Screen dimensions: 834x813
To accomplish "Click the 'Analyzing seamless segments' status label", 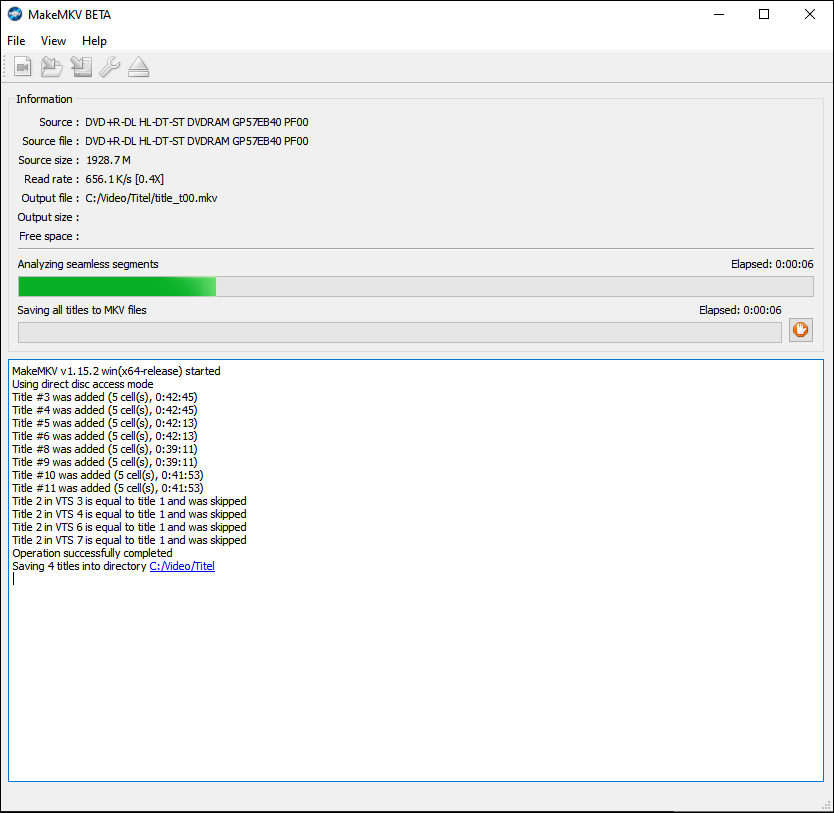I will click(x=88, y=264).
